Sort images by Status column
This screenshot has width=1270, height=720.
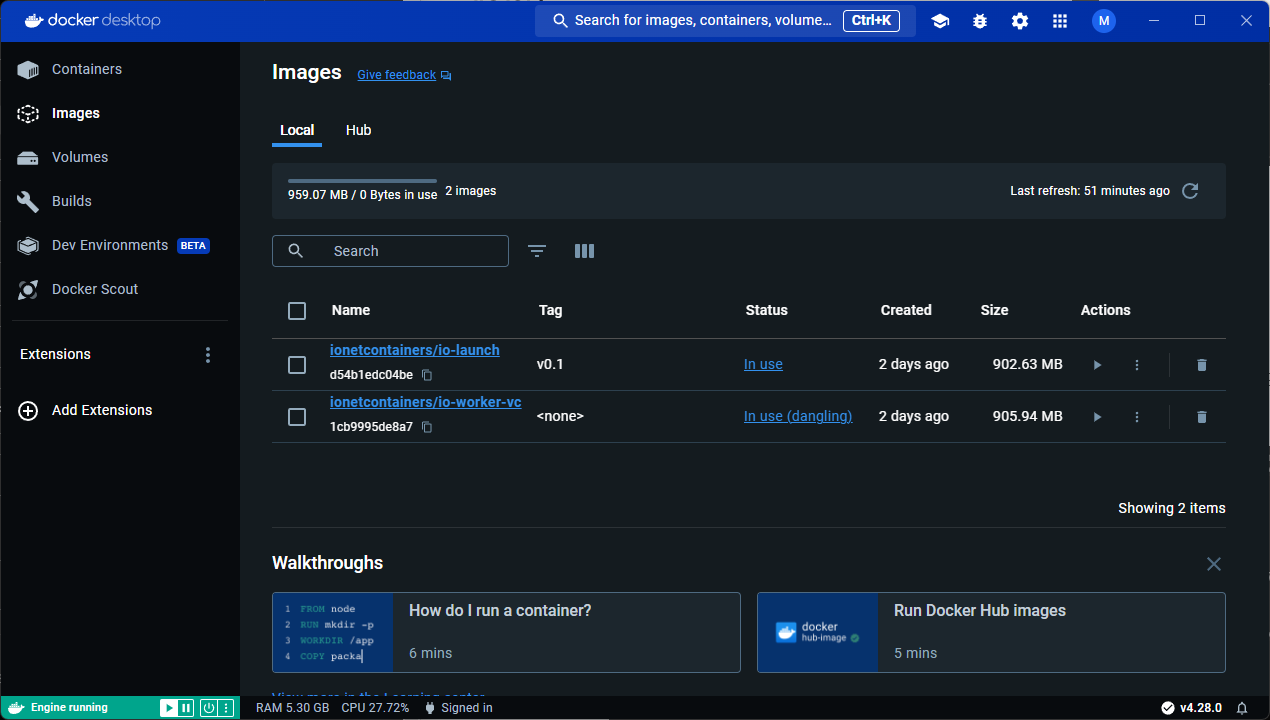[x=767, y=310]
